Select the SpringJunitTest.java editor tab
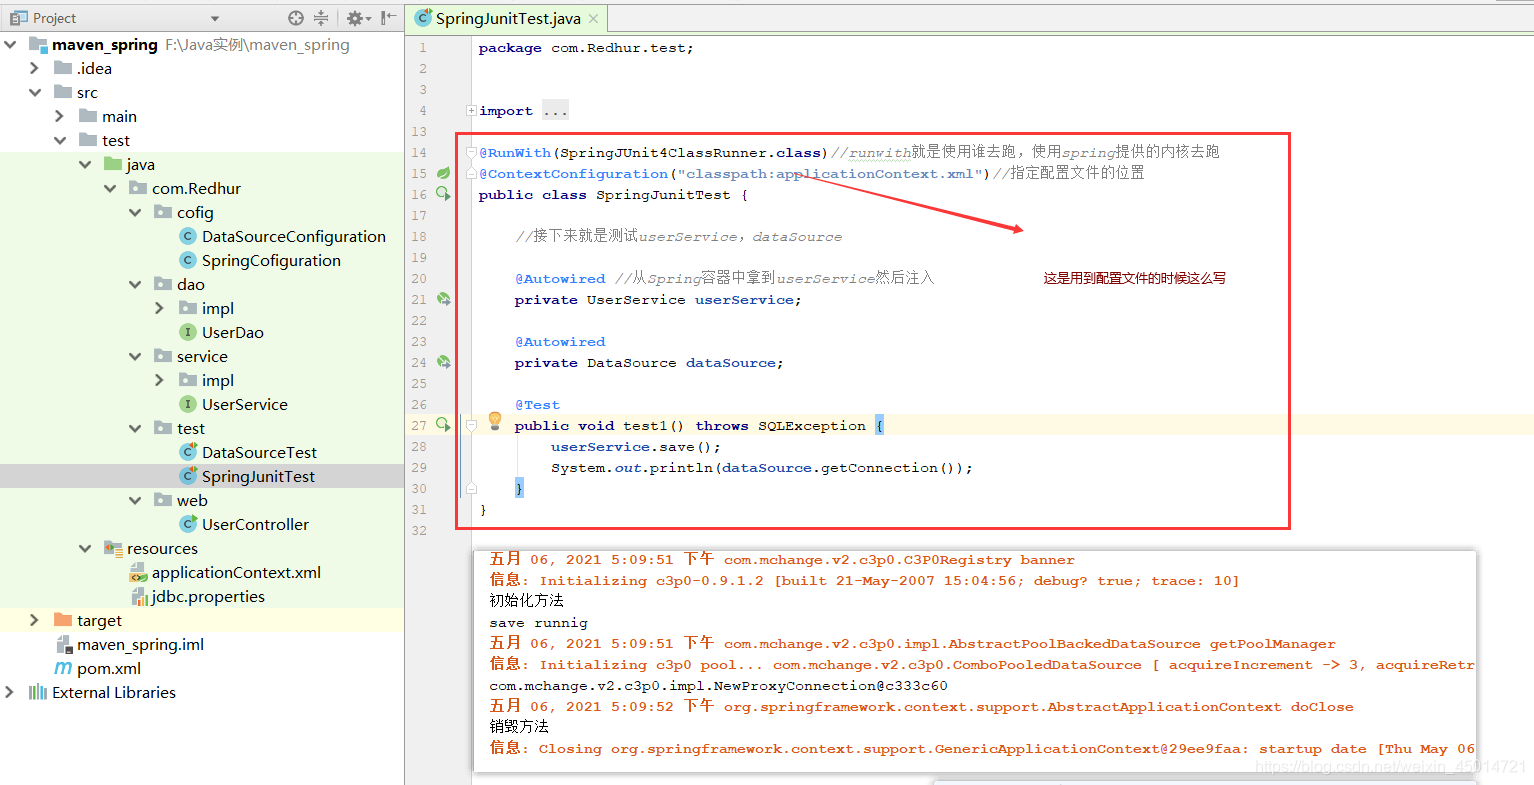The width and height of the screenshot is (1534, 785). tap(508, 19)
